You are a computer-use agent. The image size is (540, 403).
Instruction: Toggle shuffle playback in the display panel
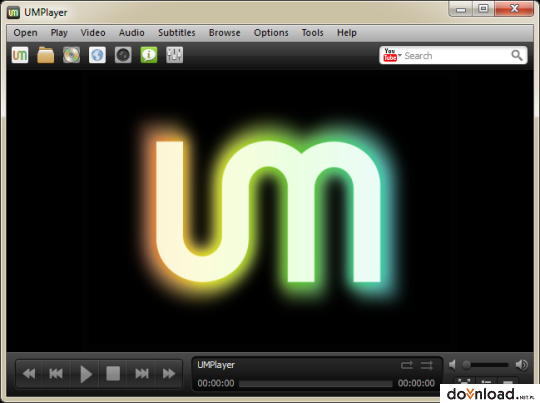click(427, 365)
